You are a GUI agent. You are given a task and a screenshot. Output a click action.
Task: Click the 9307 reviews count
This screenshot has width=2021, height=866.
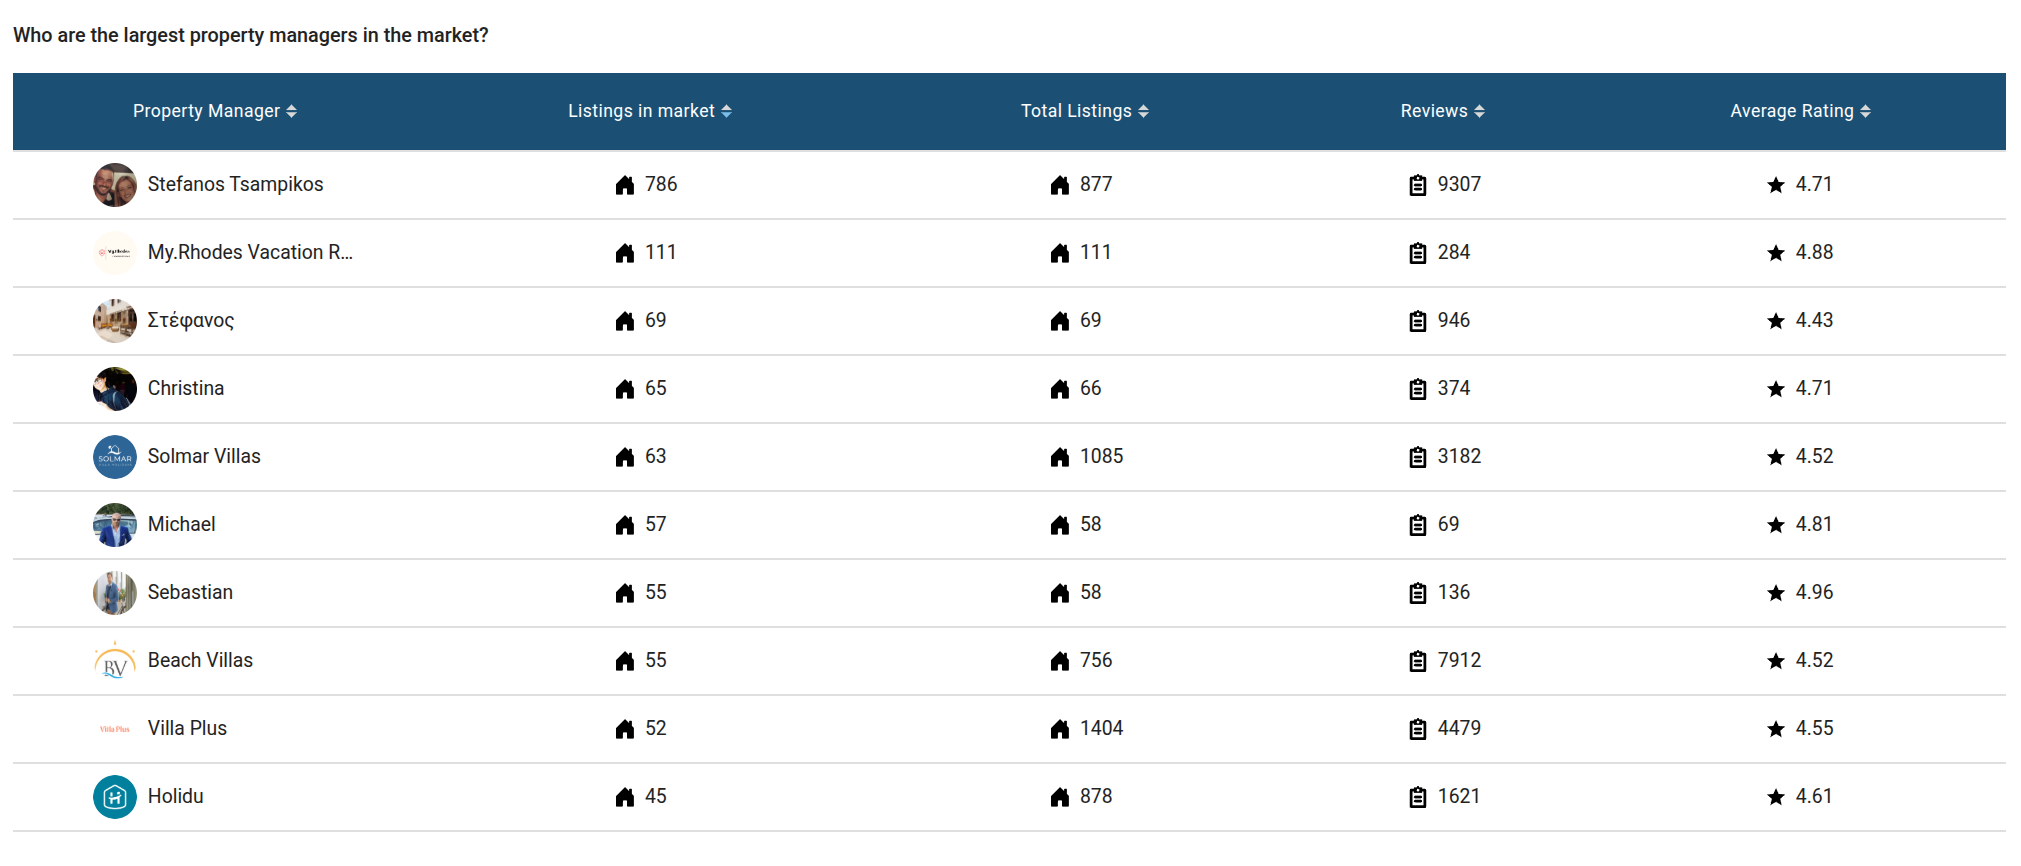pos(1459,184)
